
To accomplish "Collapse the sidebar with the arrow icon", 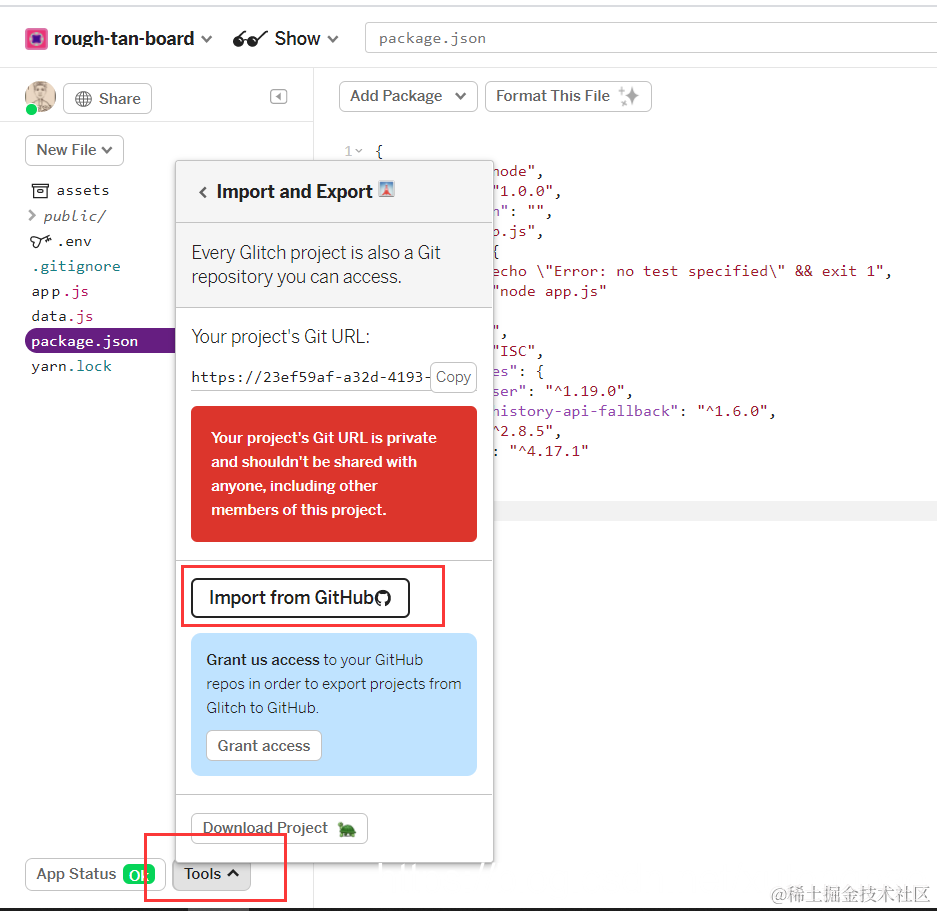I will (x=278, y=97).
